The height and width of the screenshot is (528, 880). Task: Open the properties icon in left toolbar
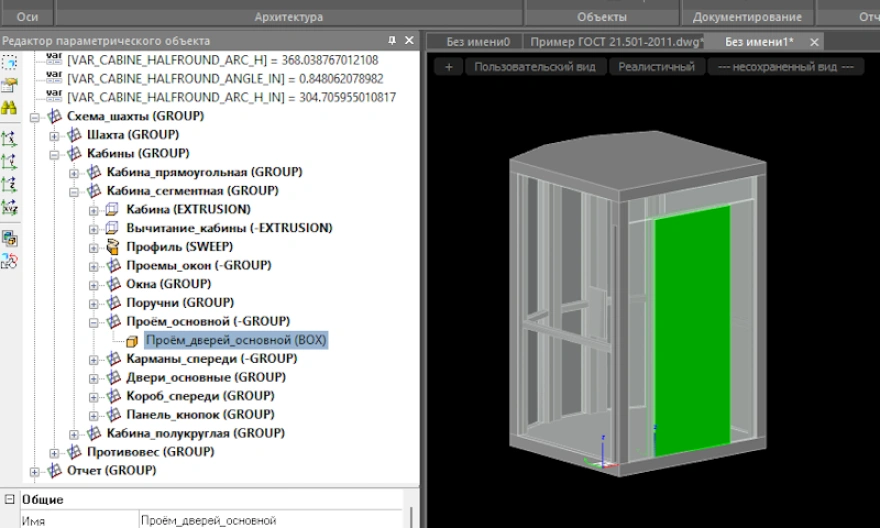10,84
